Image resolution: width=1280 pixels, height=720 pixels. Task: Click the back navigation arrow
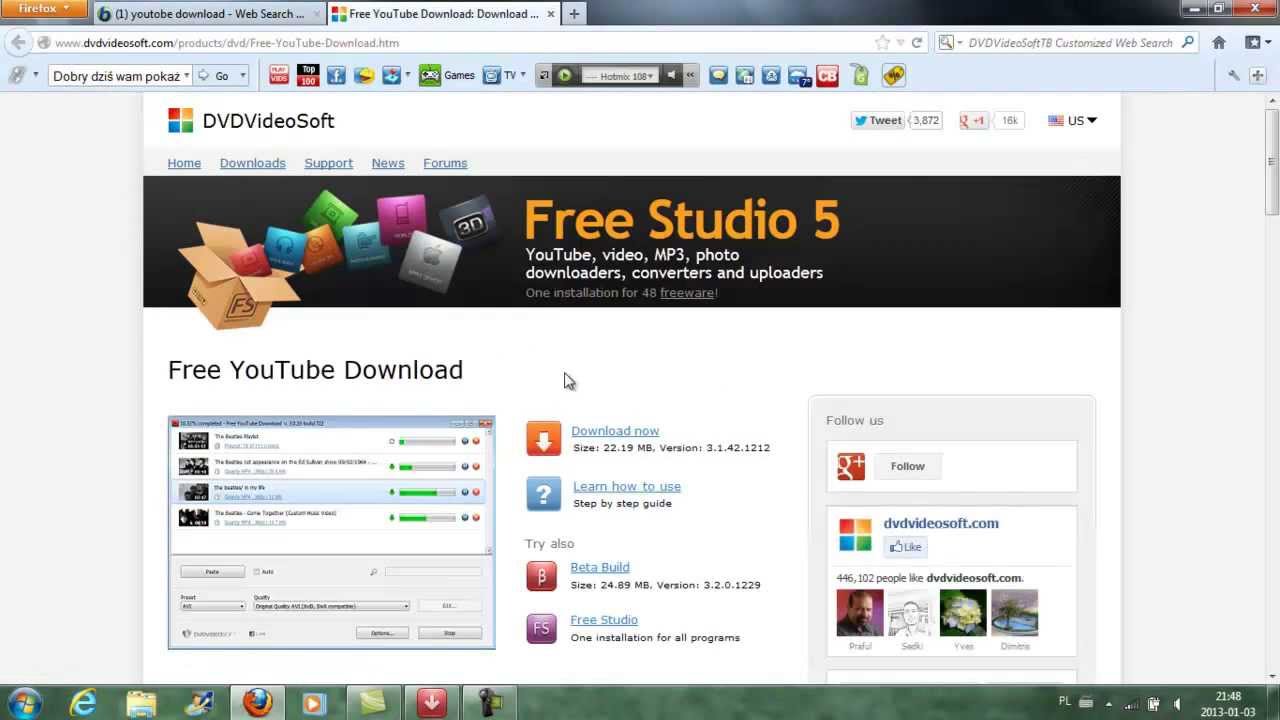pyautogui.click(x=17, y=43)
